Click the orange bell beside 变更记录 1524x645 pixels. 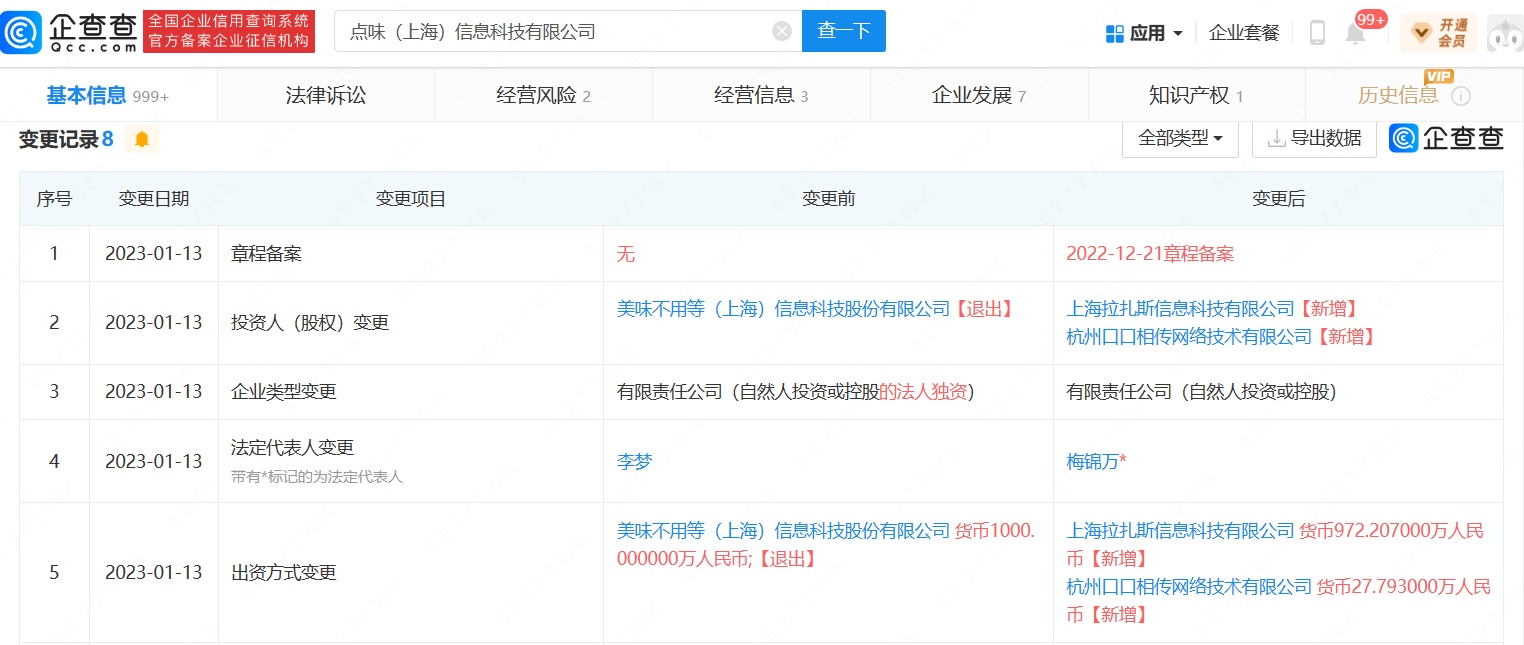click(x=142, y=139)
